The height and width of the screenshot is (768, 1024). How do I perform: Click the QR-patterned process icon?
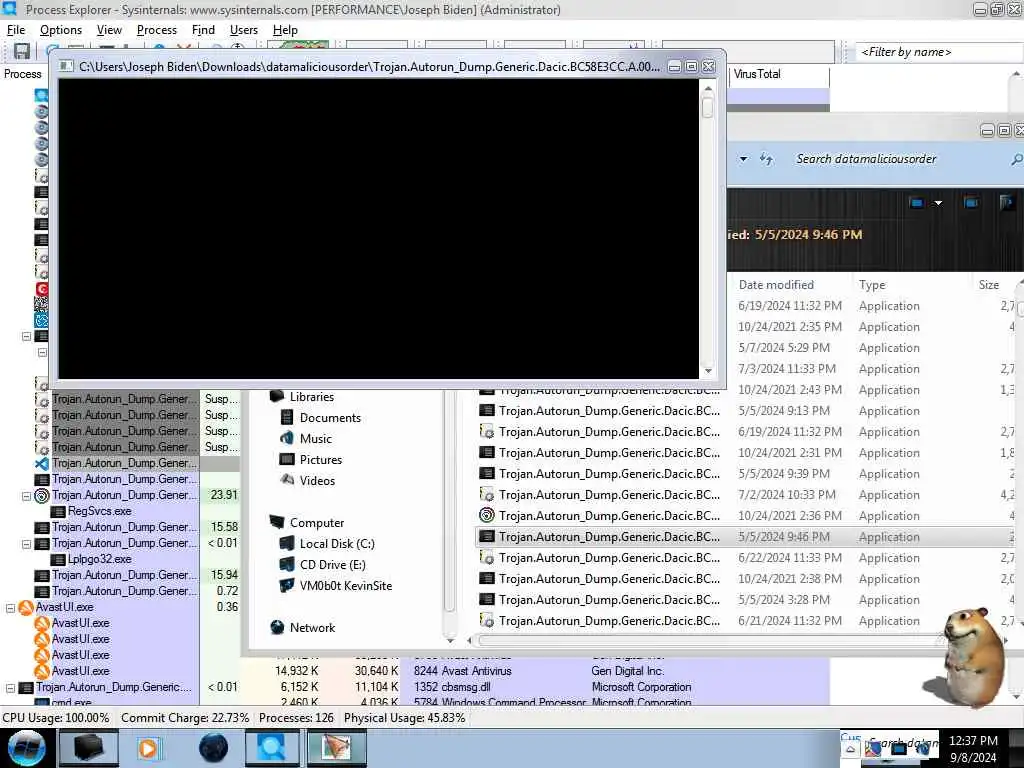(41, 304)
